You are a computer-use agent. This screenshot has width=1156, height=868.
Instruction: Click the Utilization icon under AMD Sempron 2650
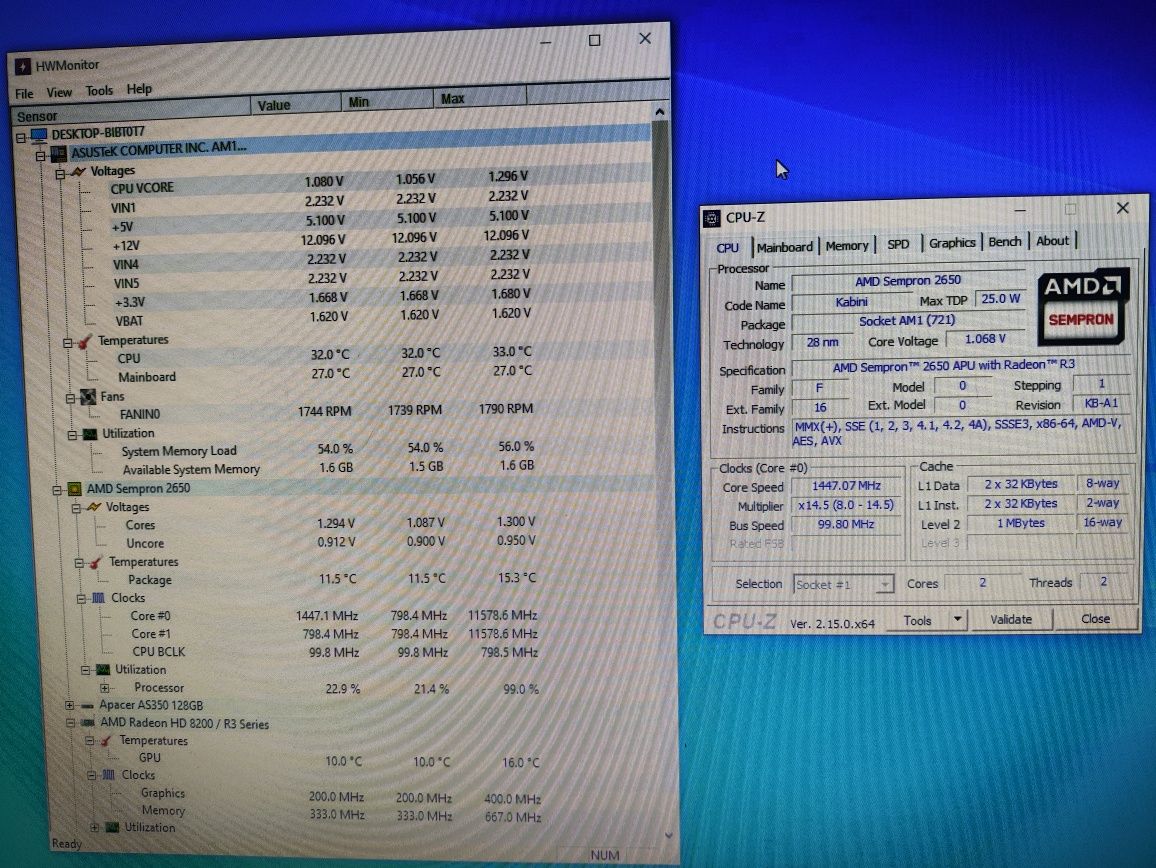click(x=102, y=670)
